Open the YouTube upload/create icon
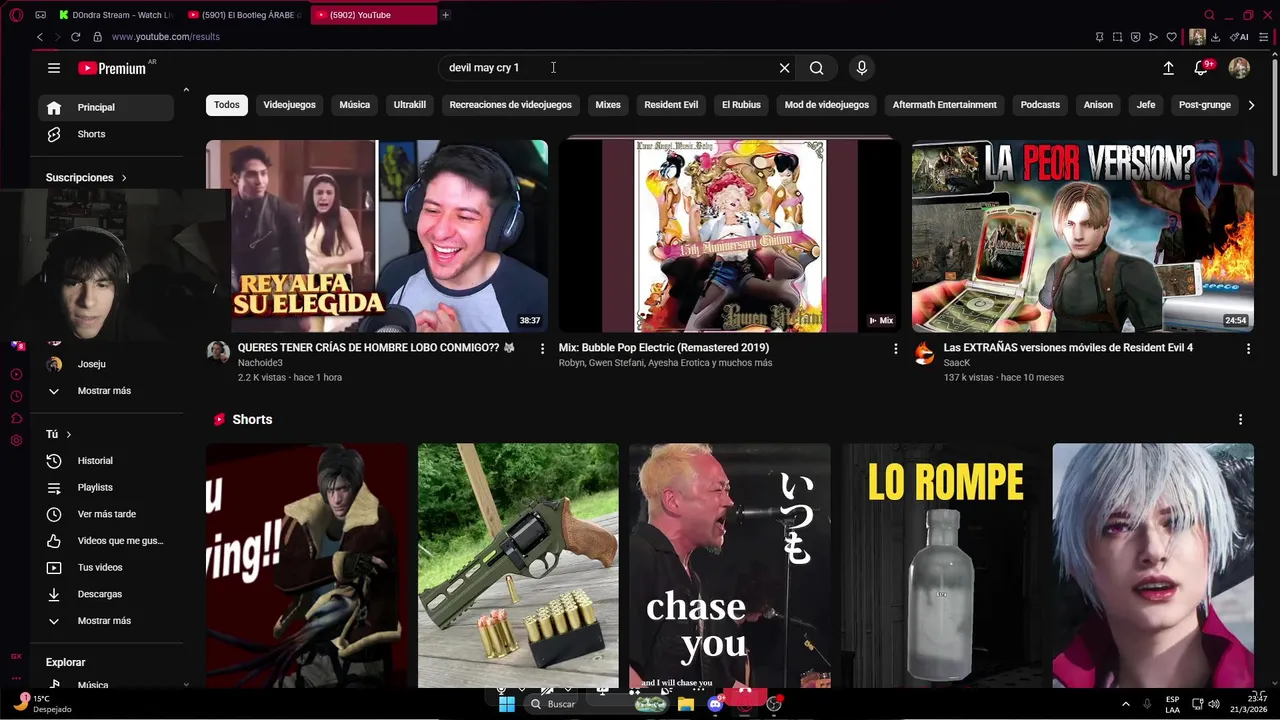The width and height of the screenshot is (1280, 720). [x=1168, y=68]
